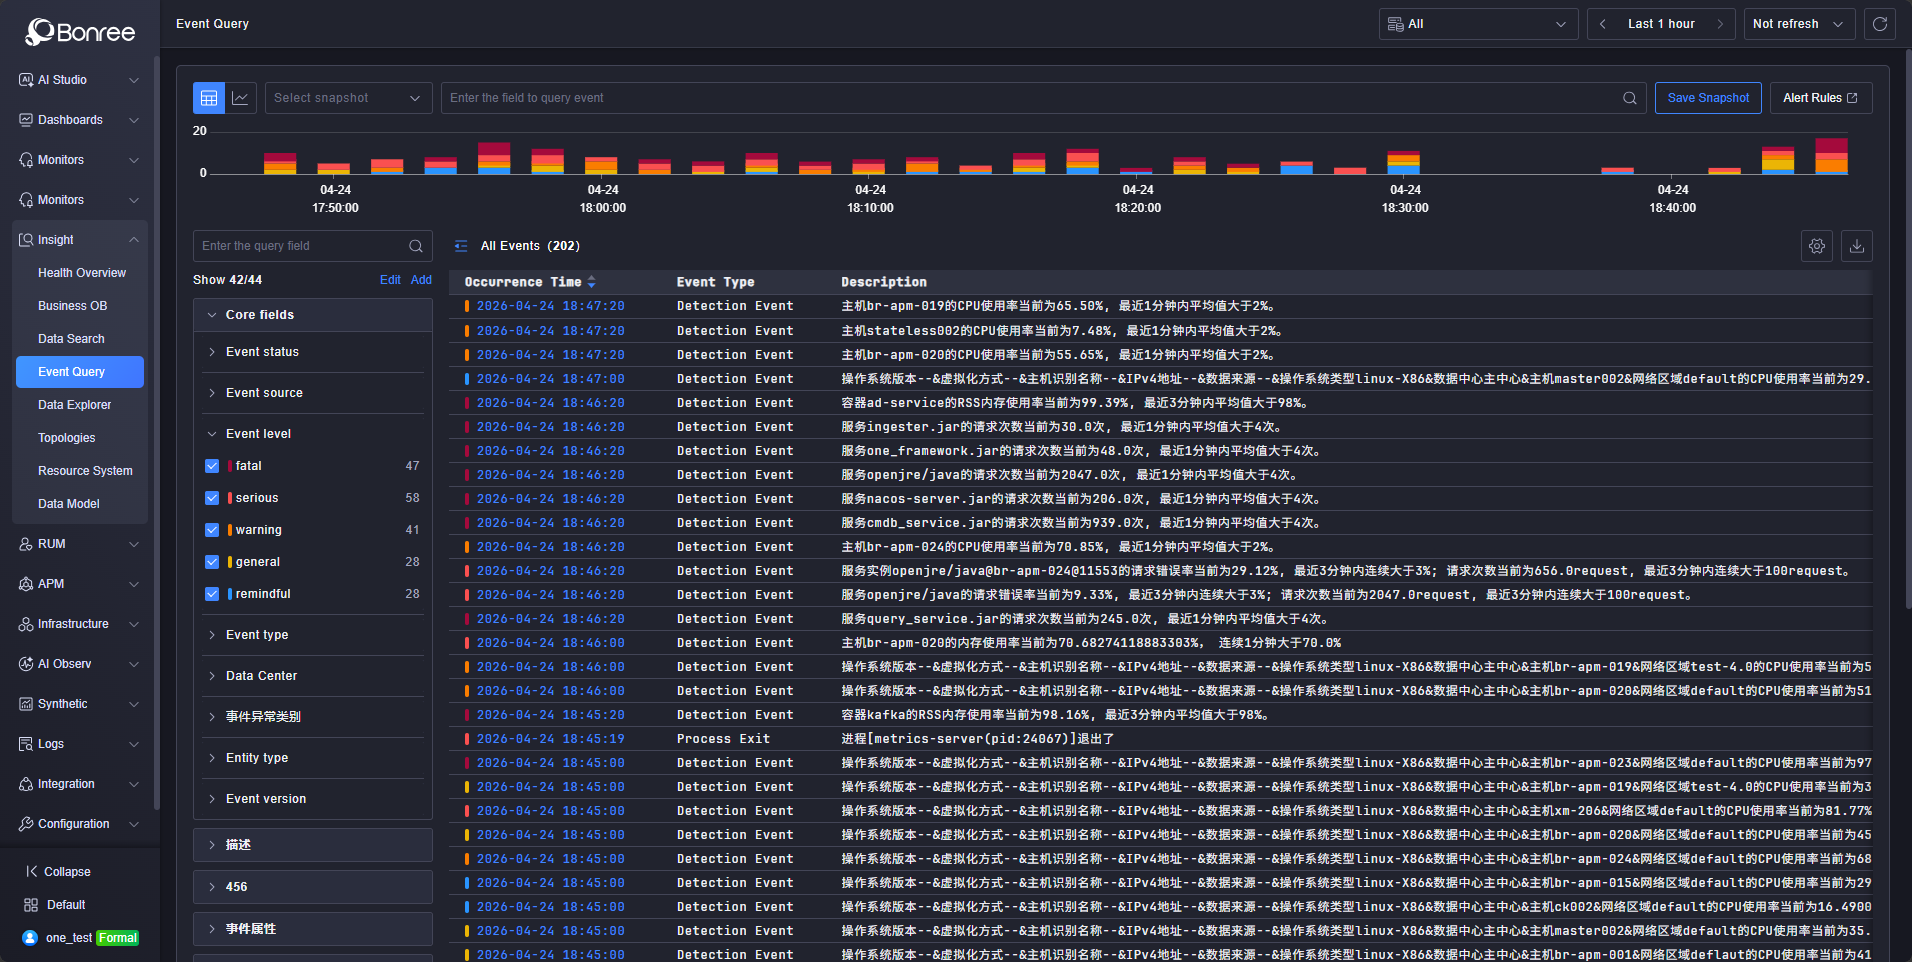
Task: Switch to table view icon
Action: click(x=209, y=98)
